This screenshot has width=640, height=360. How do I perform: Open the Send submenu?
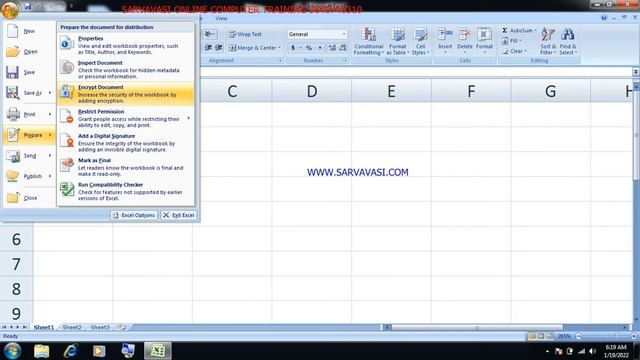click(x=29, y=156)
